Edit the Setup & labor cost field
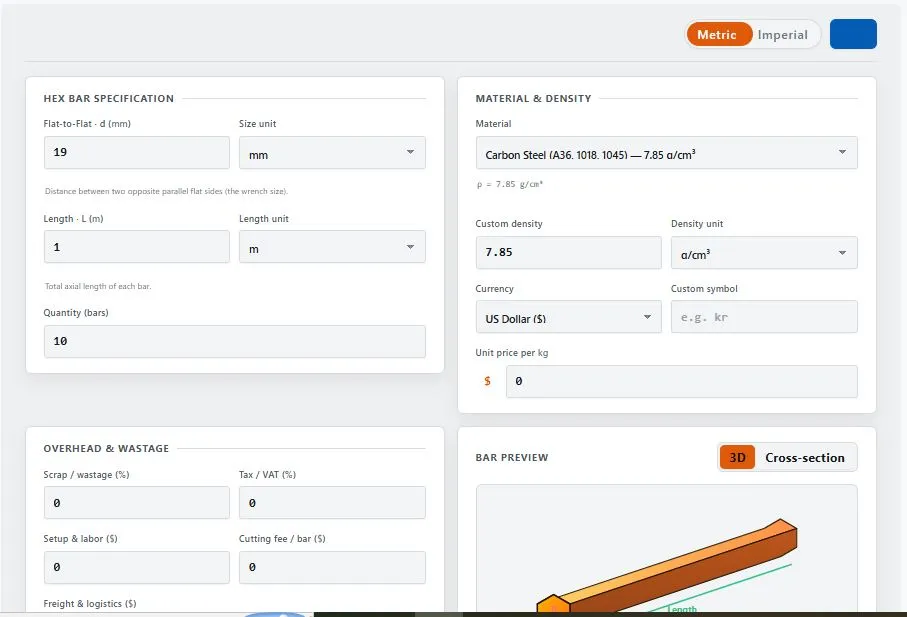The image size is (907, 617). click(137, 567)
